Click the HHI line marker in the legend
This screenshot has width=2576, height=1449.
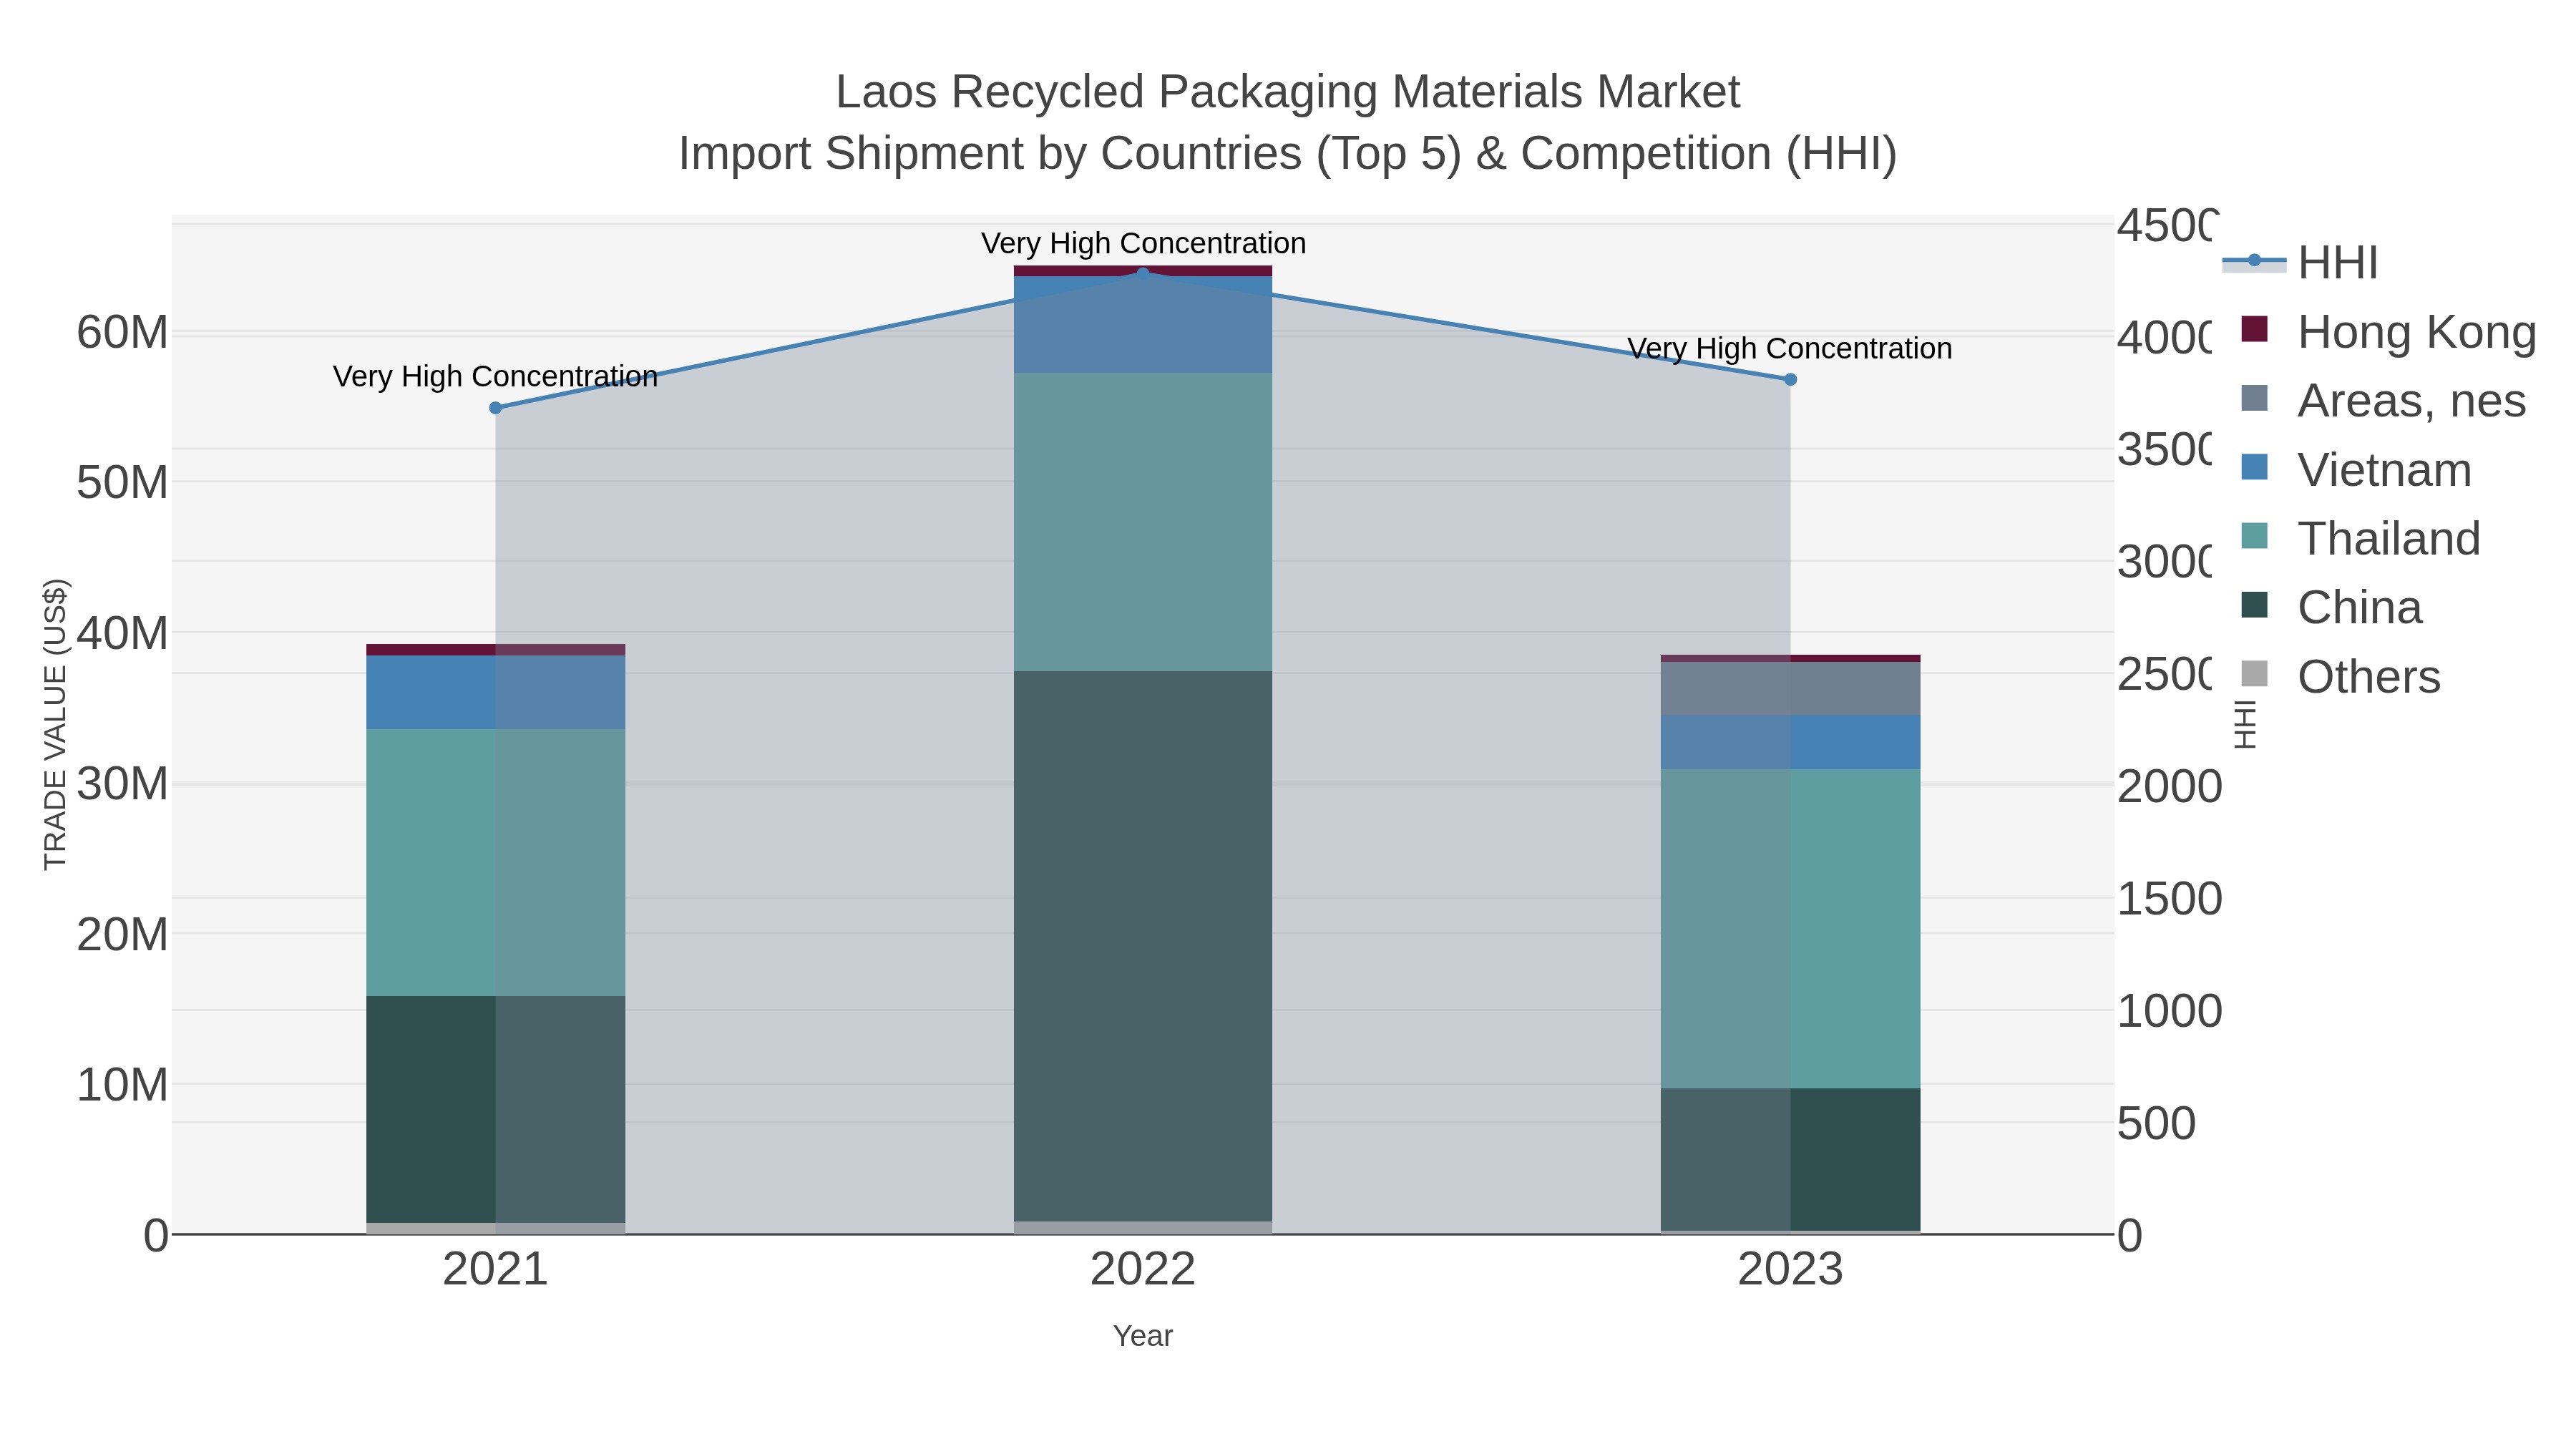pyautogui.click(x=2254, y=261)
